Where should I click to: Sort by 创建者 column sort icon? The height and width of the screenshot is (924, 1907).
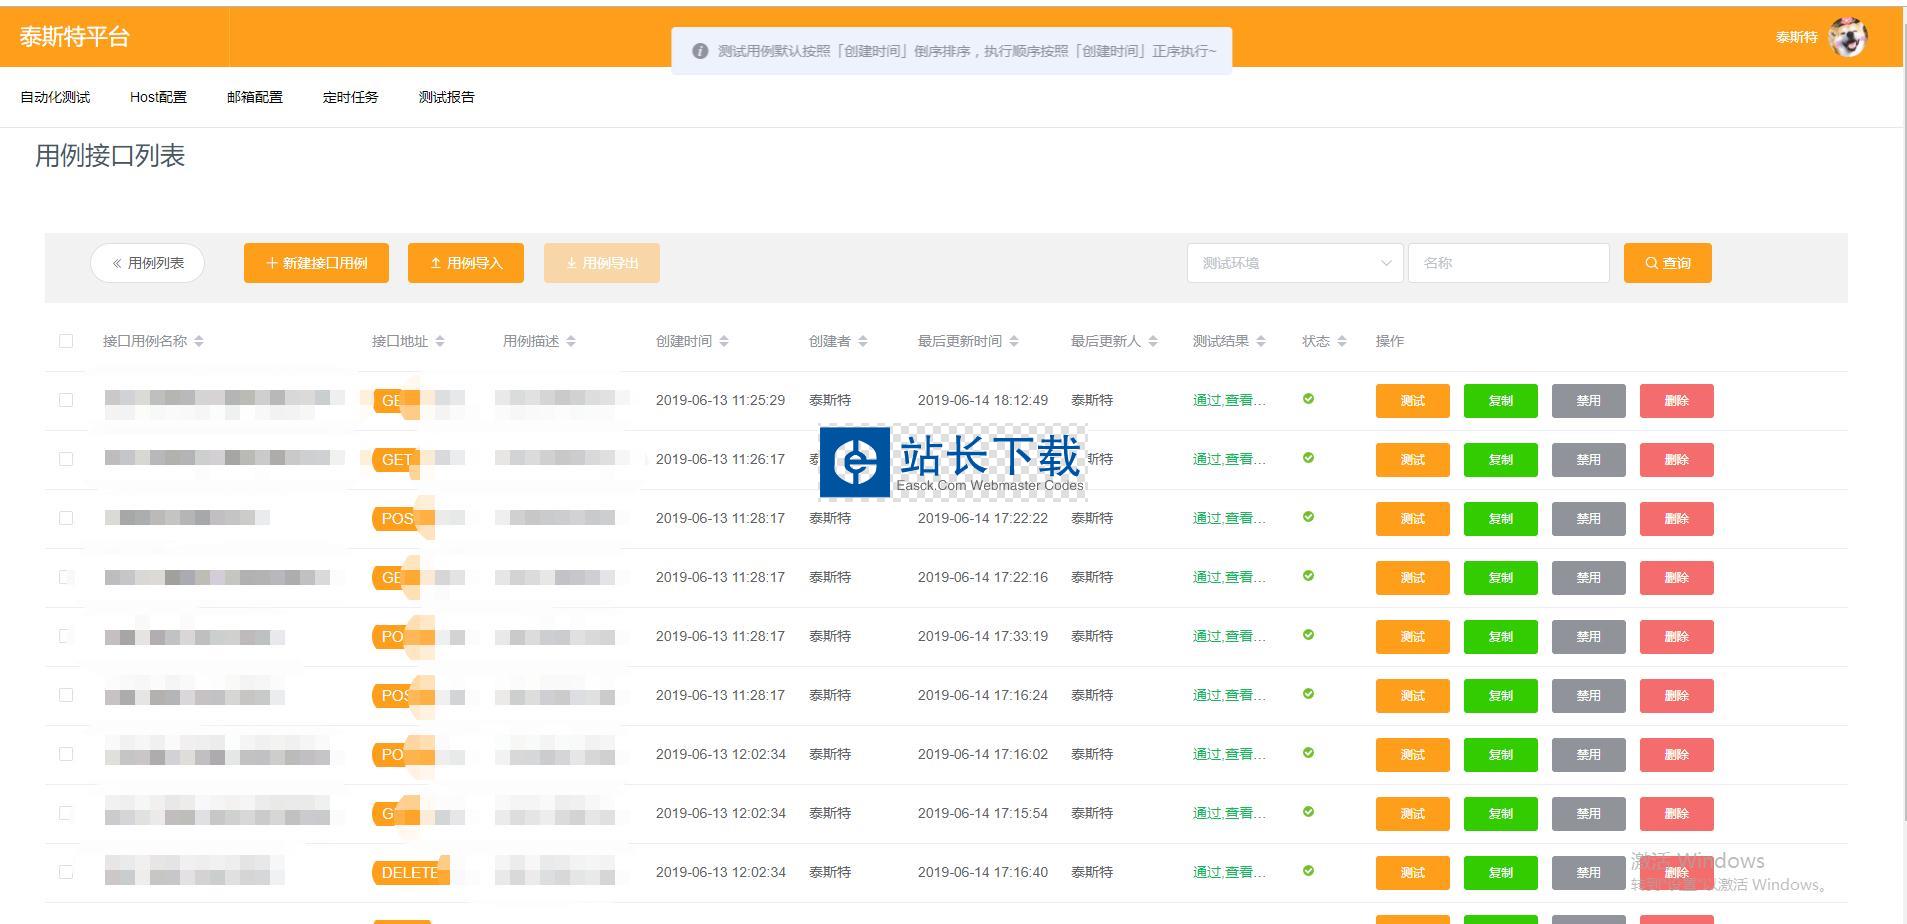[x=863, y=341]
